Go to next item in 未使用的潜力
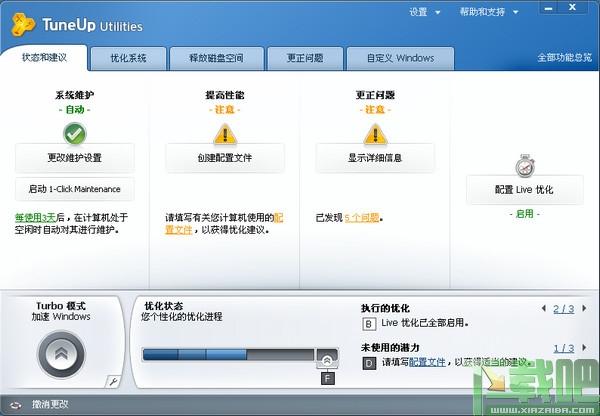Screen dimensions: 600x416 [584, 347]
